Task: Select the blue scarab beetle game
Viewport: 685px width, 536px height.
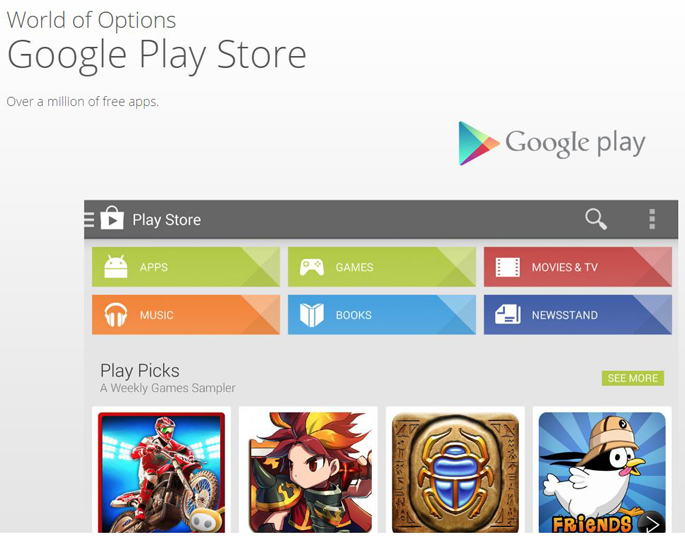Action: tap(455, 472)
